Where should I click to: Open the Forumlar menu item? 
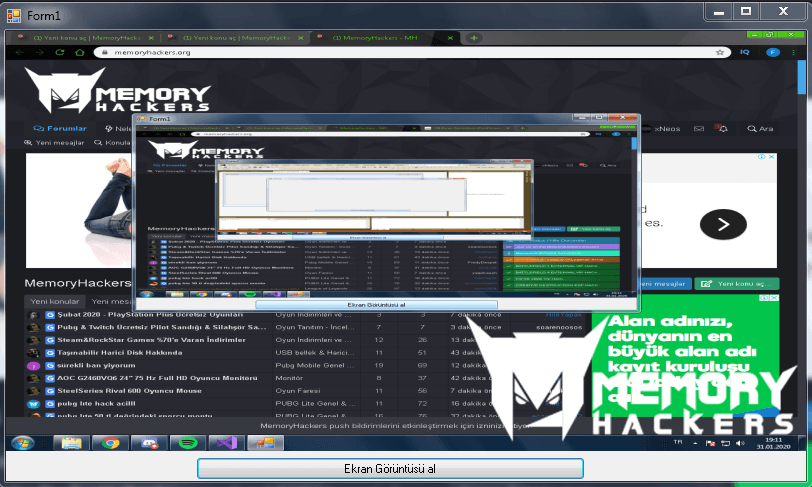[x=60, y=128]
